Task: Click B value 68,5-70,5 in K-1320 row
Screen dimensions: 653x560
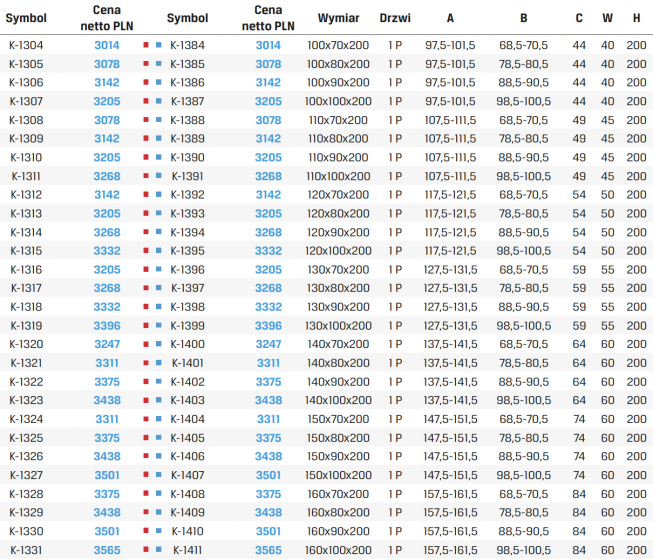Action: point(523,344)
